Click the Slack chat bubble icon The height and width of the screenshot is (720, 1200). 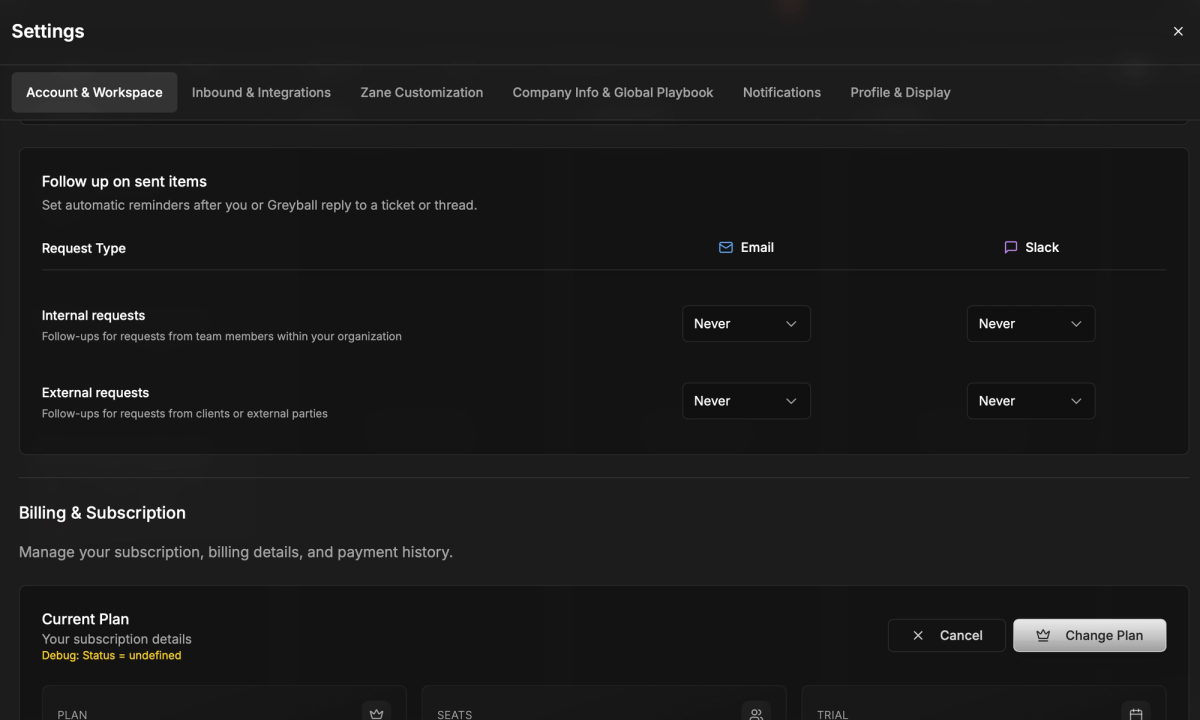pos(1011,247)
